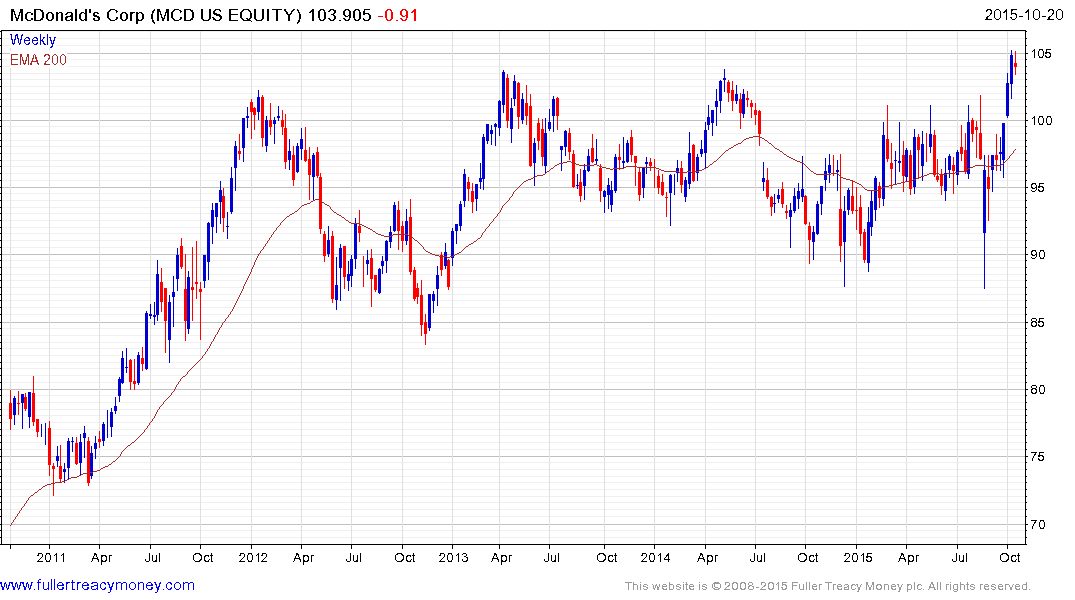Select the price change value -0.91
1075x600 pixels.
pos(398,15)
